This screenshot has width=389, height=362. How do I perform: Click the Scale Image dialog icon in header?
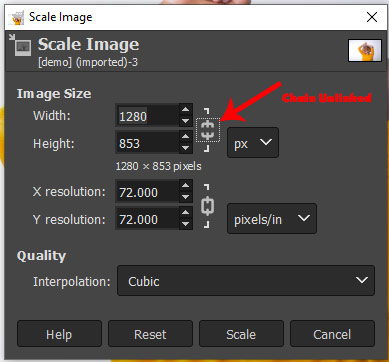20,45
